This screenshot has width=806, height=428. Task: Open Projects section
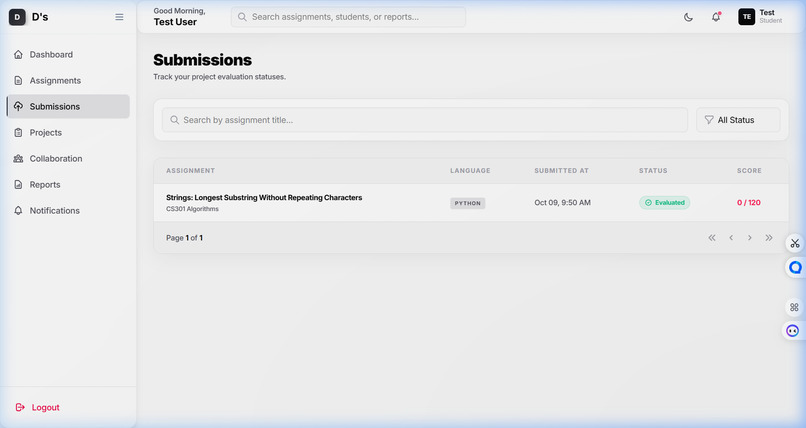pyautogui.click(x=68, y=133)
